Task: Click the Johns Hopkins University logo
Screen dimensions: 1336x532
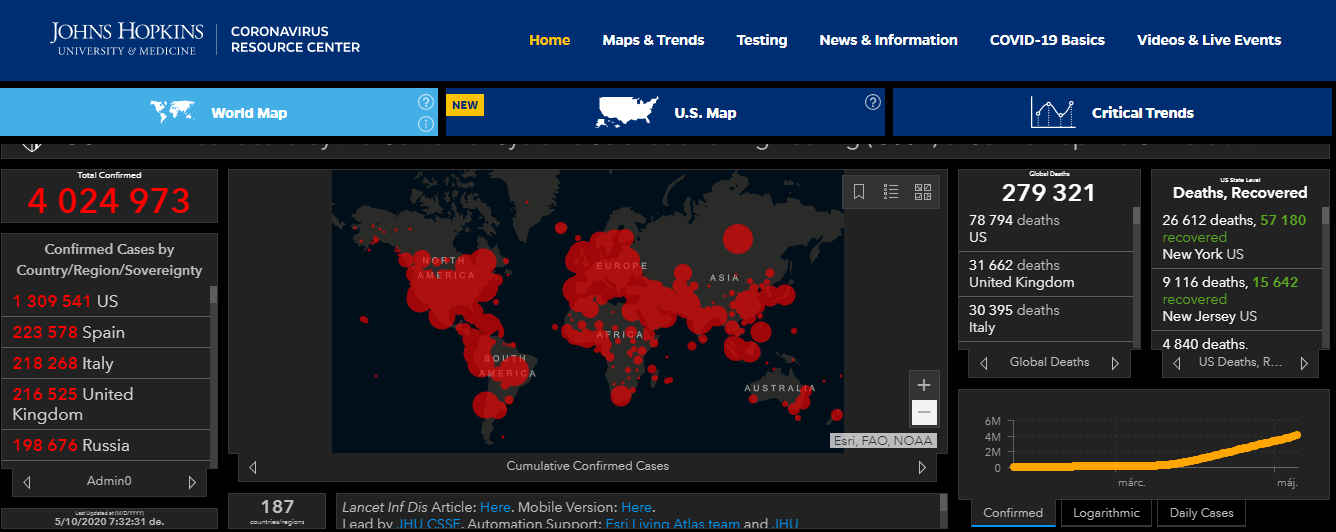Action: [127, 39]
